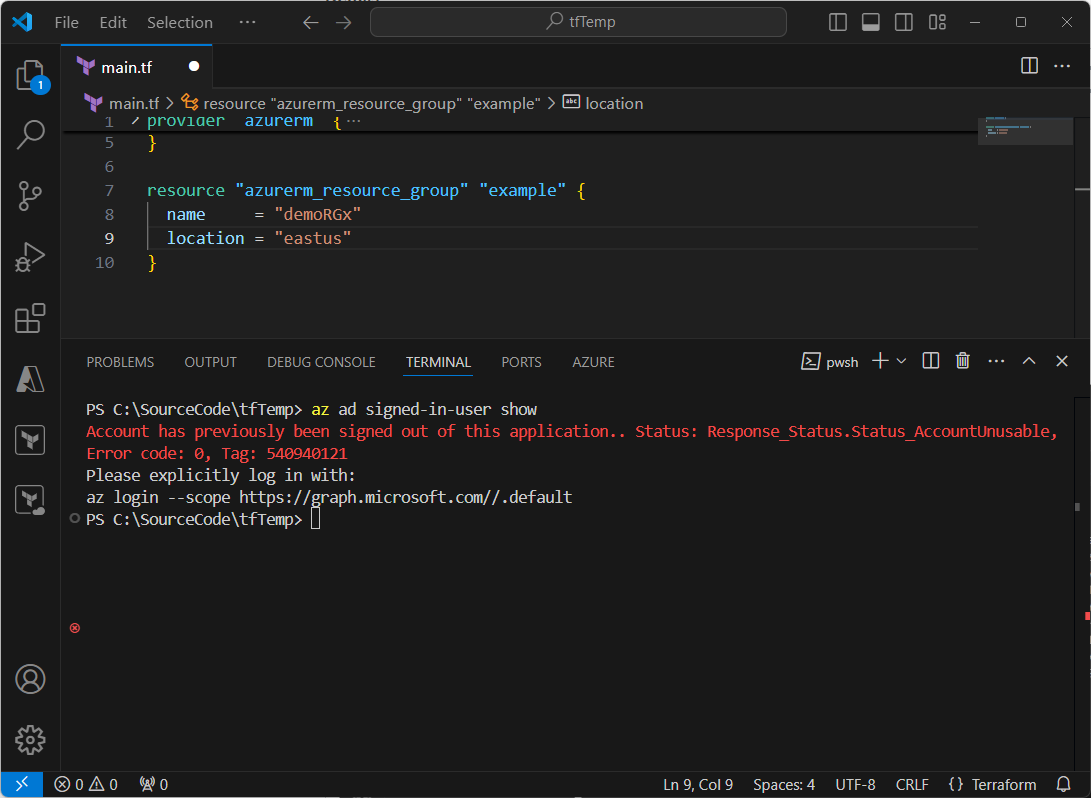Open Source Control view

(x=31, y=196)
